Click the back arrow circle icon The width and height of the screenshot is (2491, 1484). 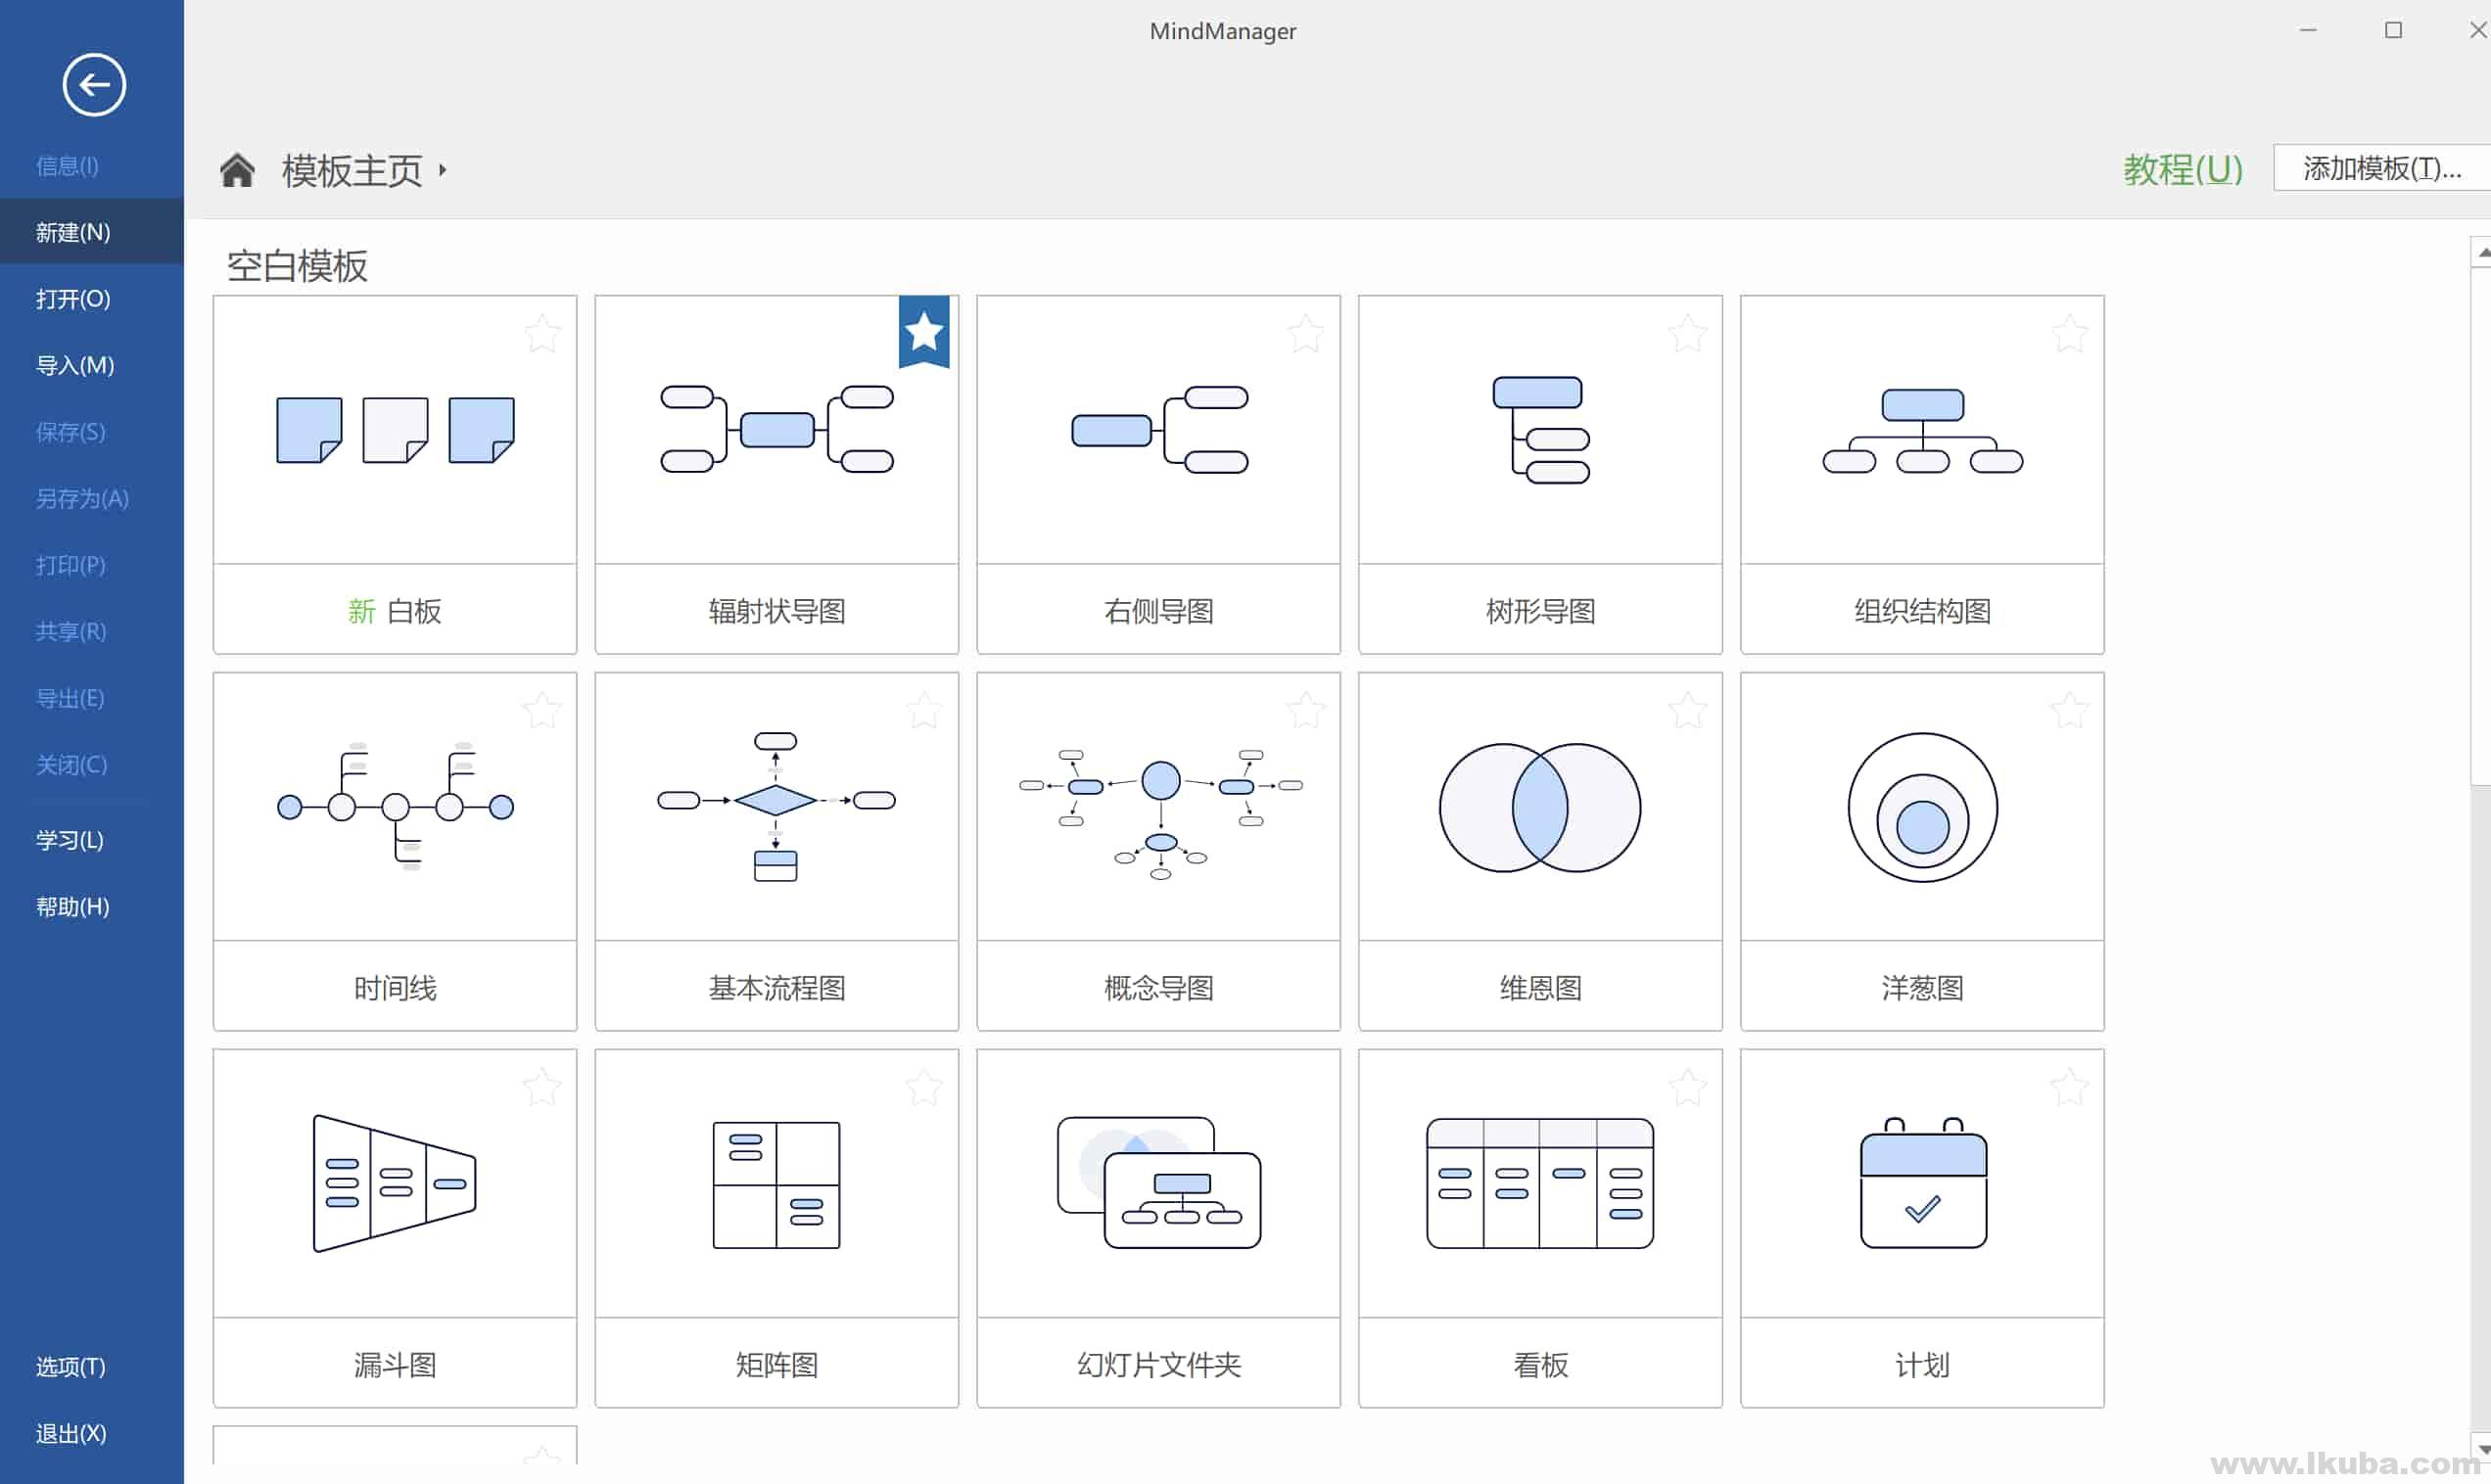click(94, 85)
